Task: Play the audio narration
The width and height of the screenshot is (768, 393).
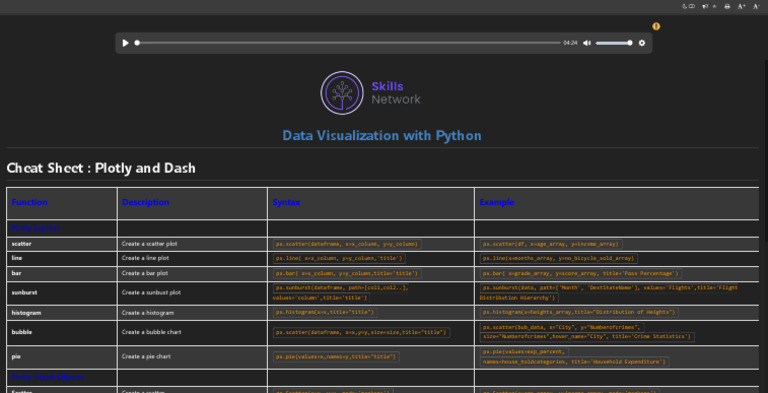Action: [125, 43]
